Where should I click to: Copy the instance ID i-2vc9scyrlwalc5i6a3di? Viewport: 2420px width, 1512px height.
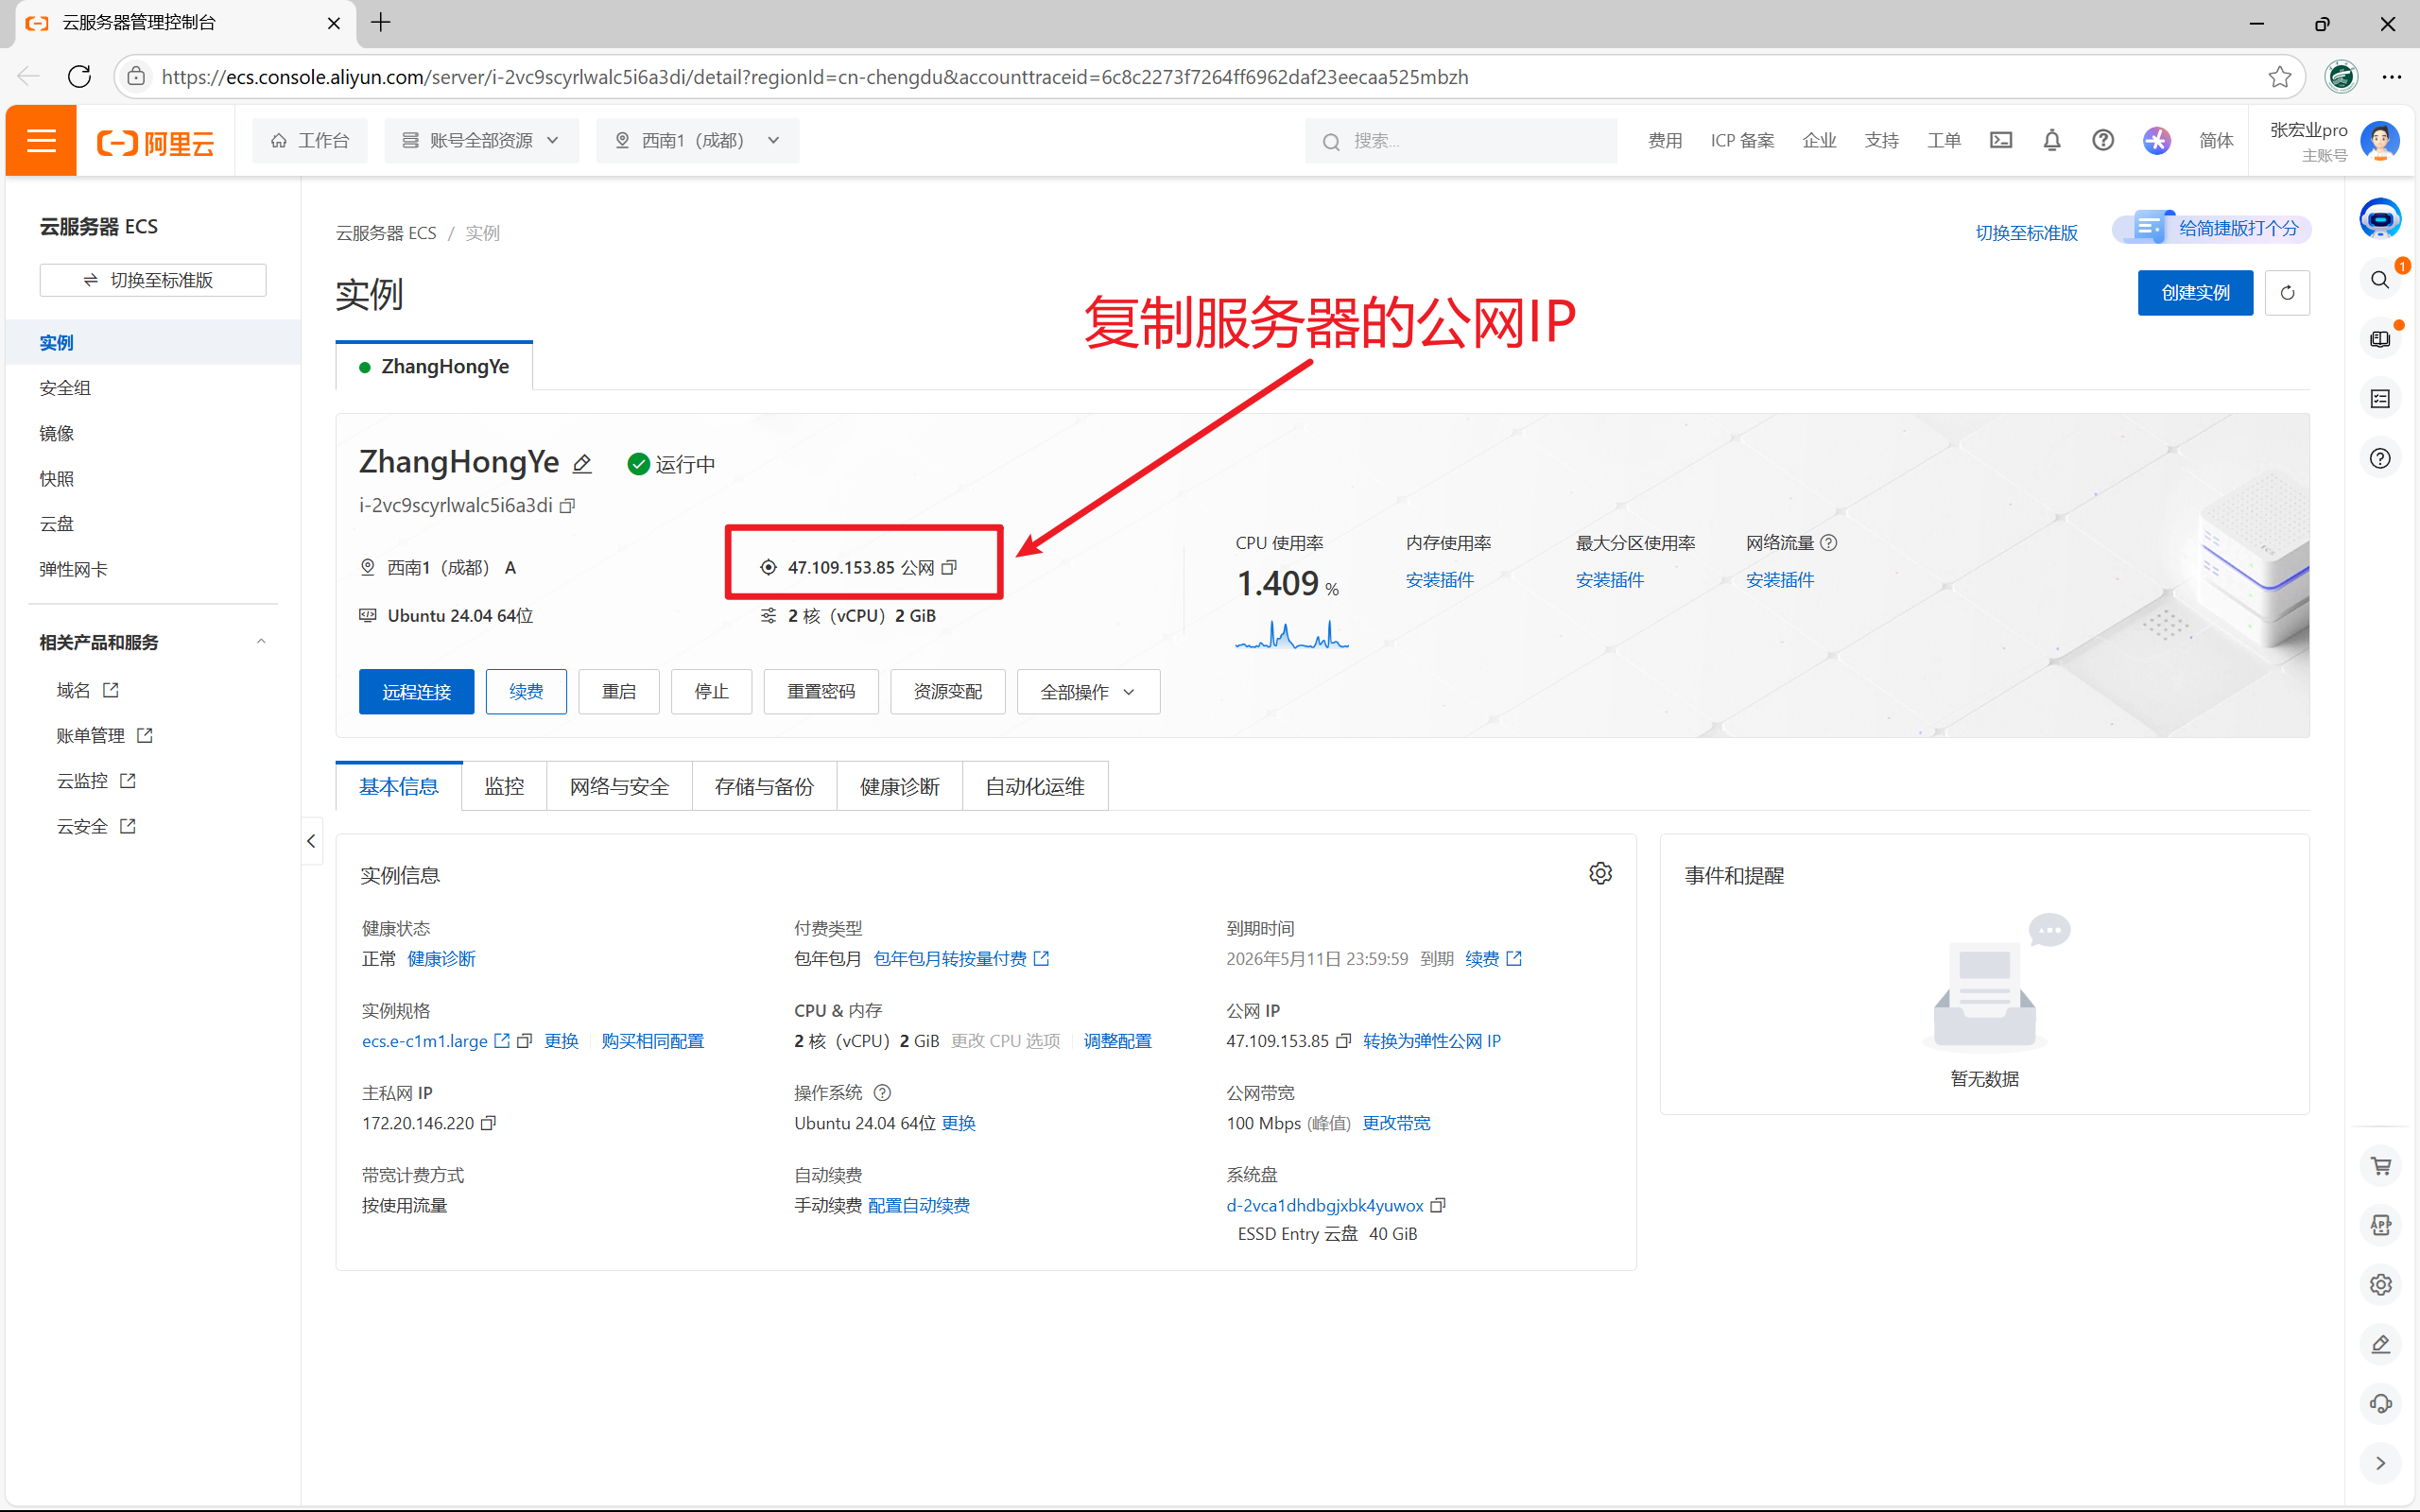pyautogui.click(x=567, y=506)
